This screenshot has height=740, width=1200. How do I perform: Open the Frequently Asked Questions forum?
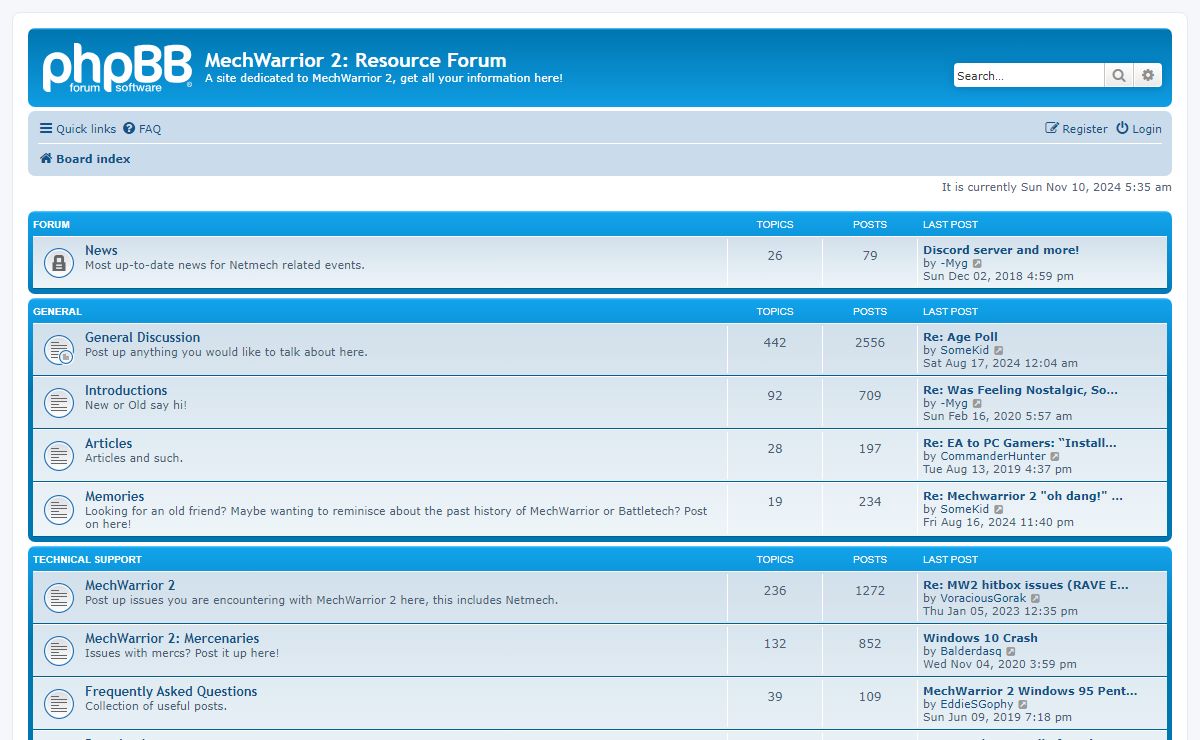coord(171,691)
